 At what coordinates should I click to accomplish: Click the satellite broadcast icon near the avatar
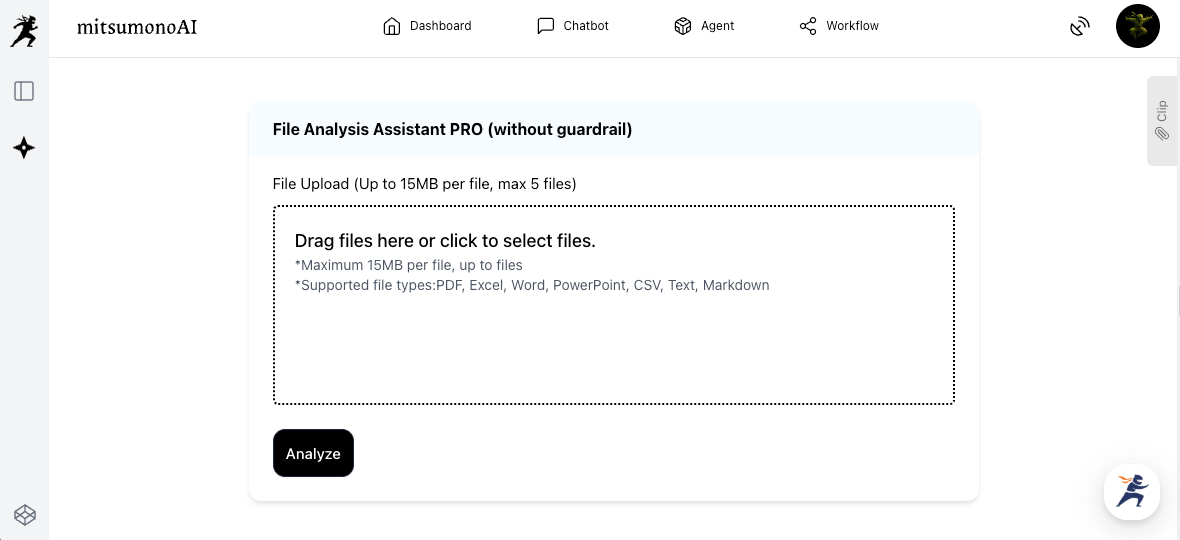point(1079,27)
